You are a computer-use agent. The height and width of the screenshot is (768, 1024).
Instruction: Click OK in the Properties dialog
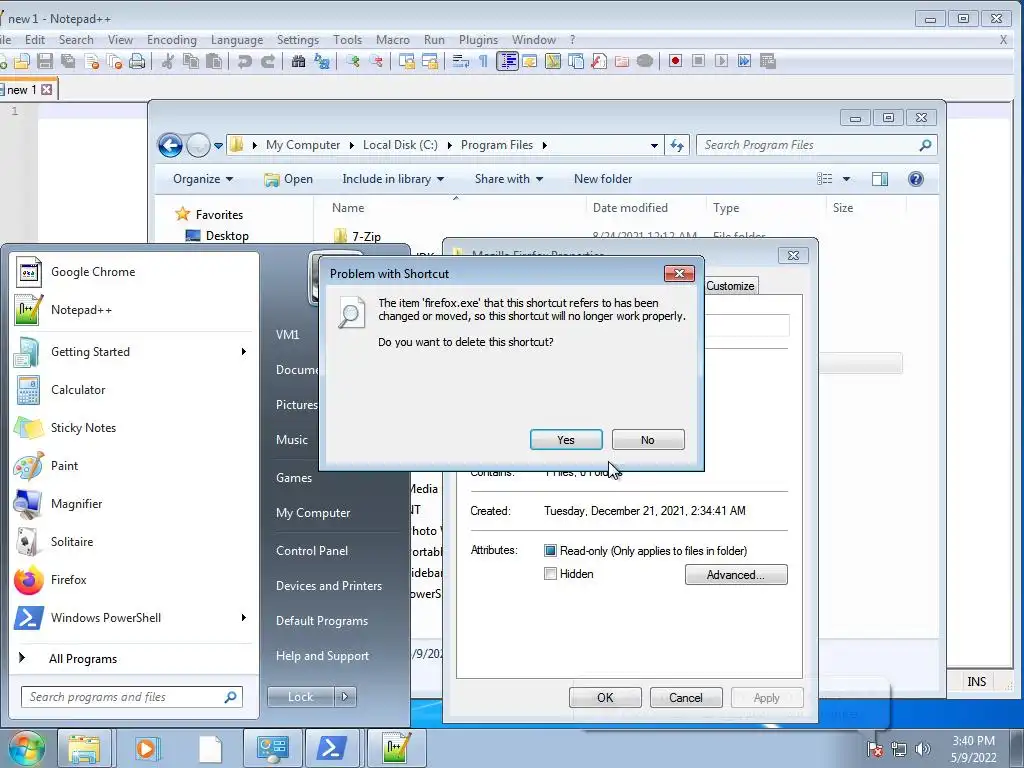605,697
